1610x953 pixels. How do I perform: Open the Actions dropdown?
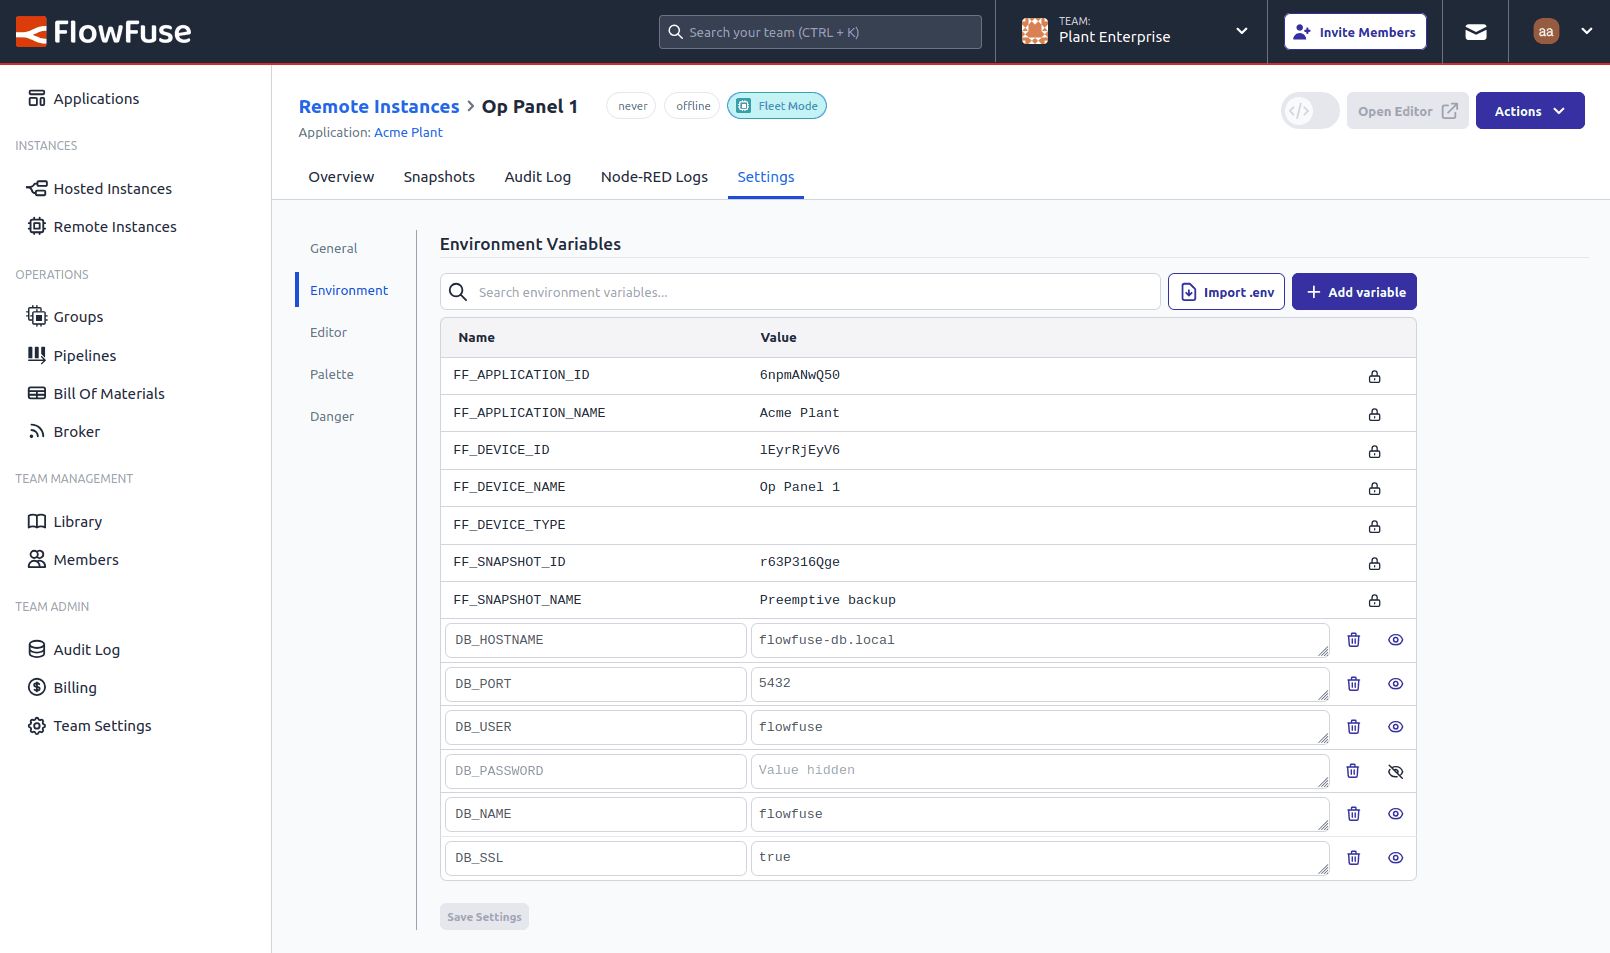pyautogui.click(x=1529, y=110)
